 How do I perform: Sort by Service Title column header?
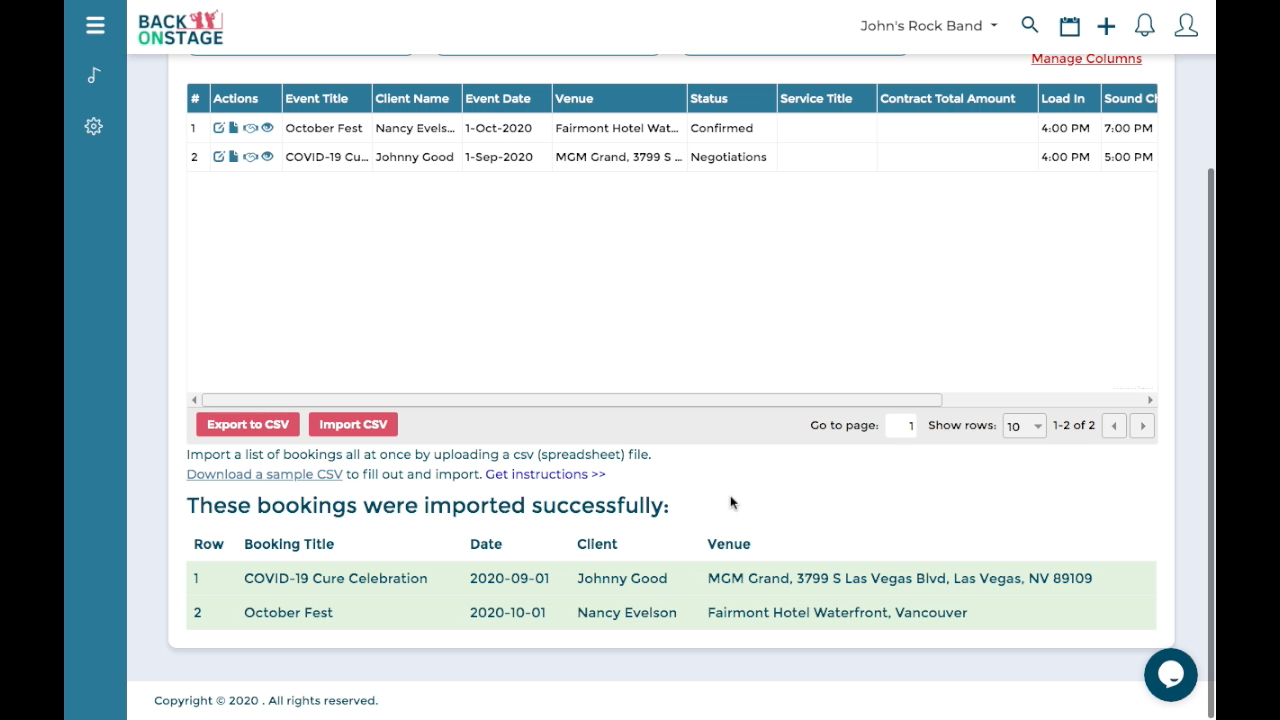click(x=826, y=98)
